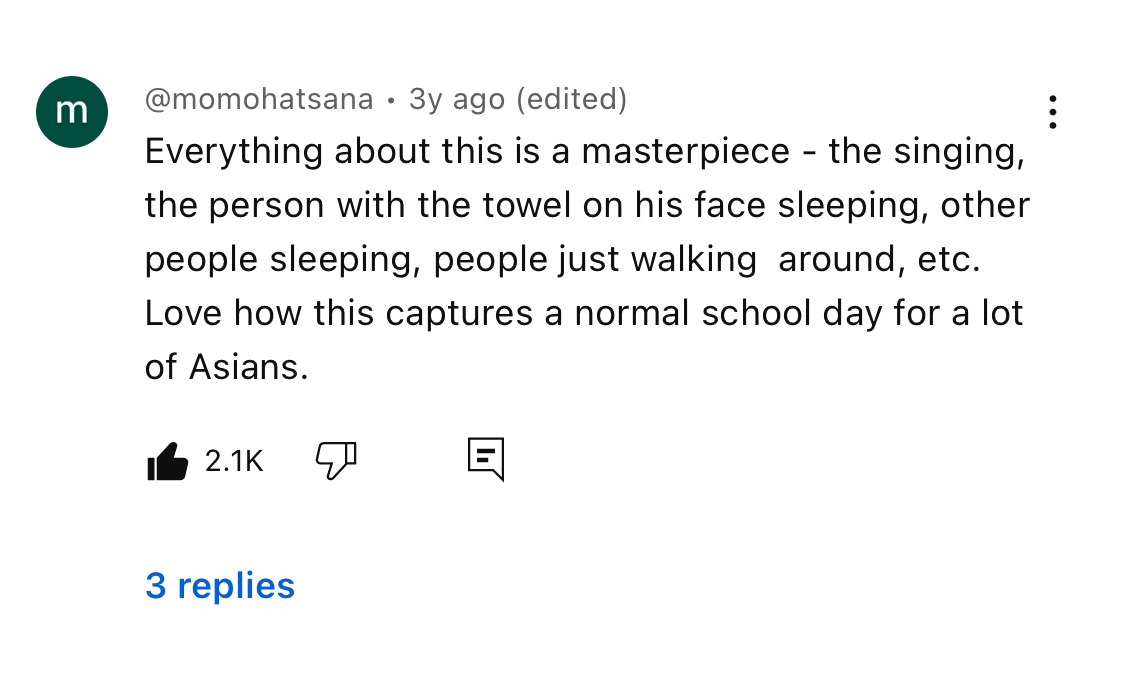Click the 2.1K like count
The width and height of the screenshot is (1125, 694).
[234, 461]
